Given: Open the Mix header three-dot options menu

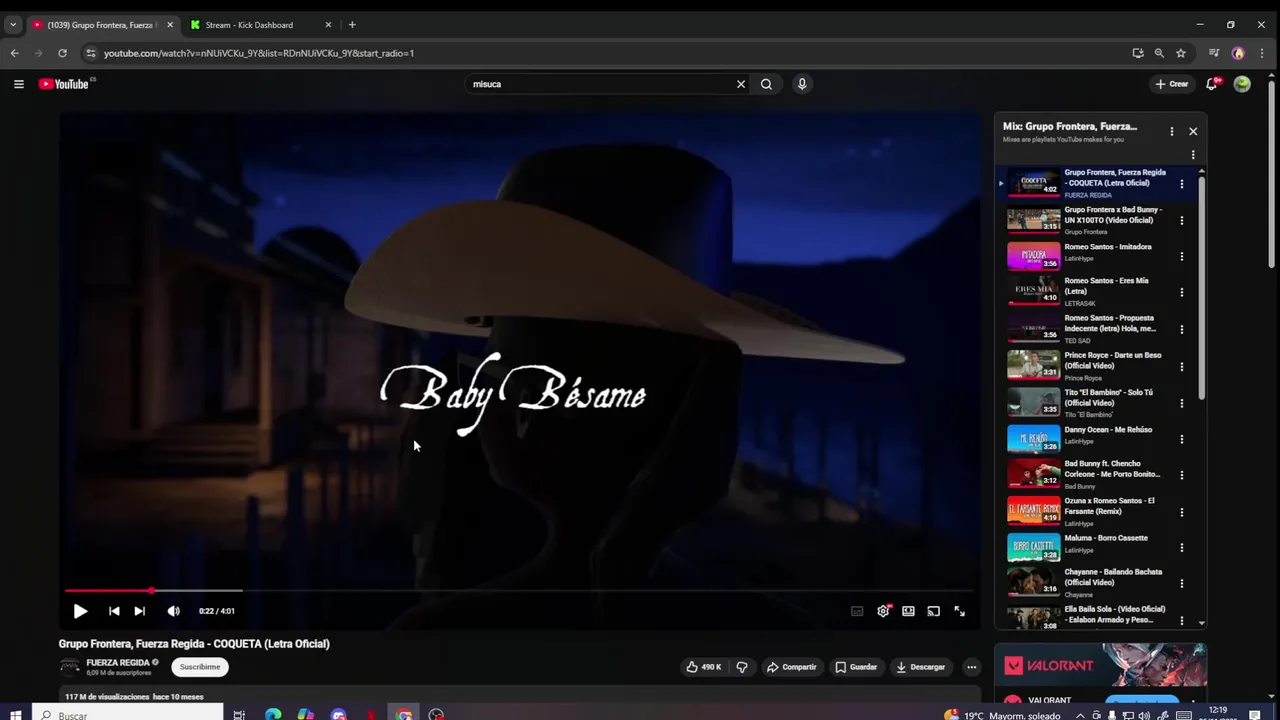Looking at the screenshot, I should click(1172, 131).
